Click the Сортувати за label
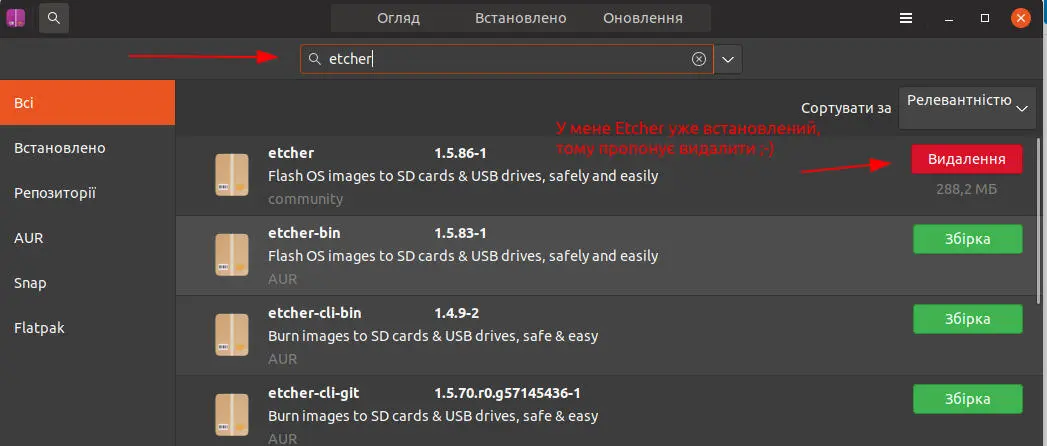1047x446 pixels. coord(846,108)
